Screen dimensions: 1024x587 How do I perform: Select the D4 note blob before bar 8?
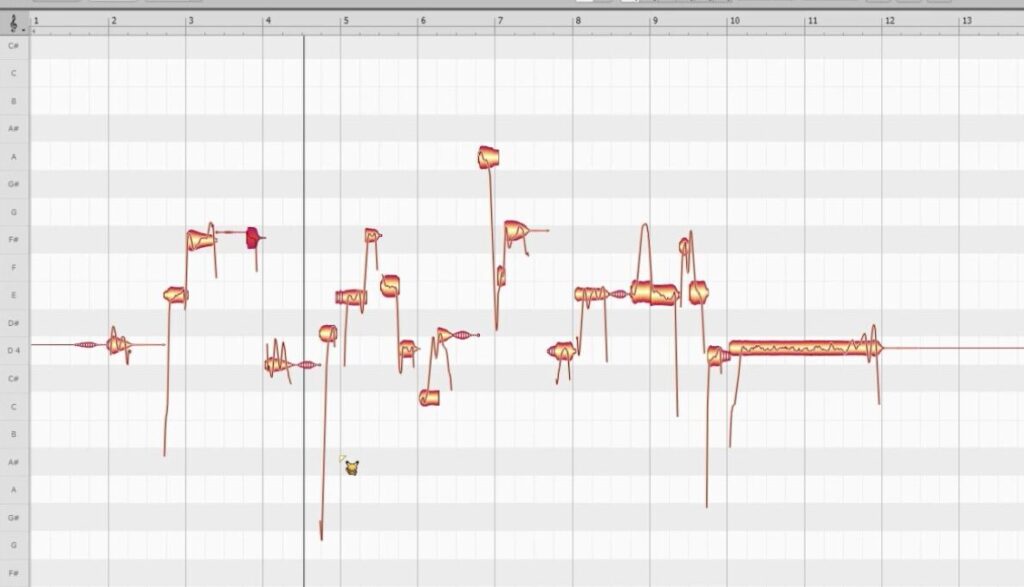click(x=562, y=351)
